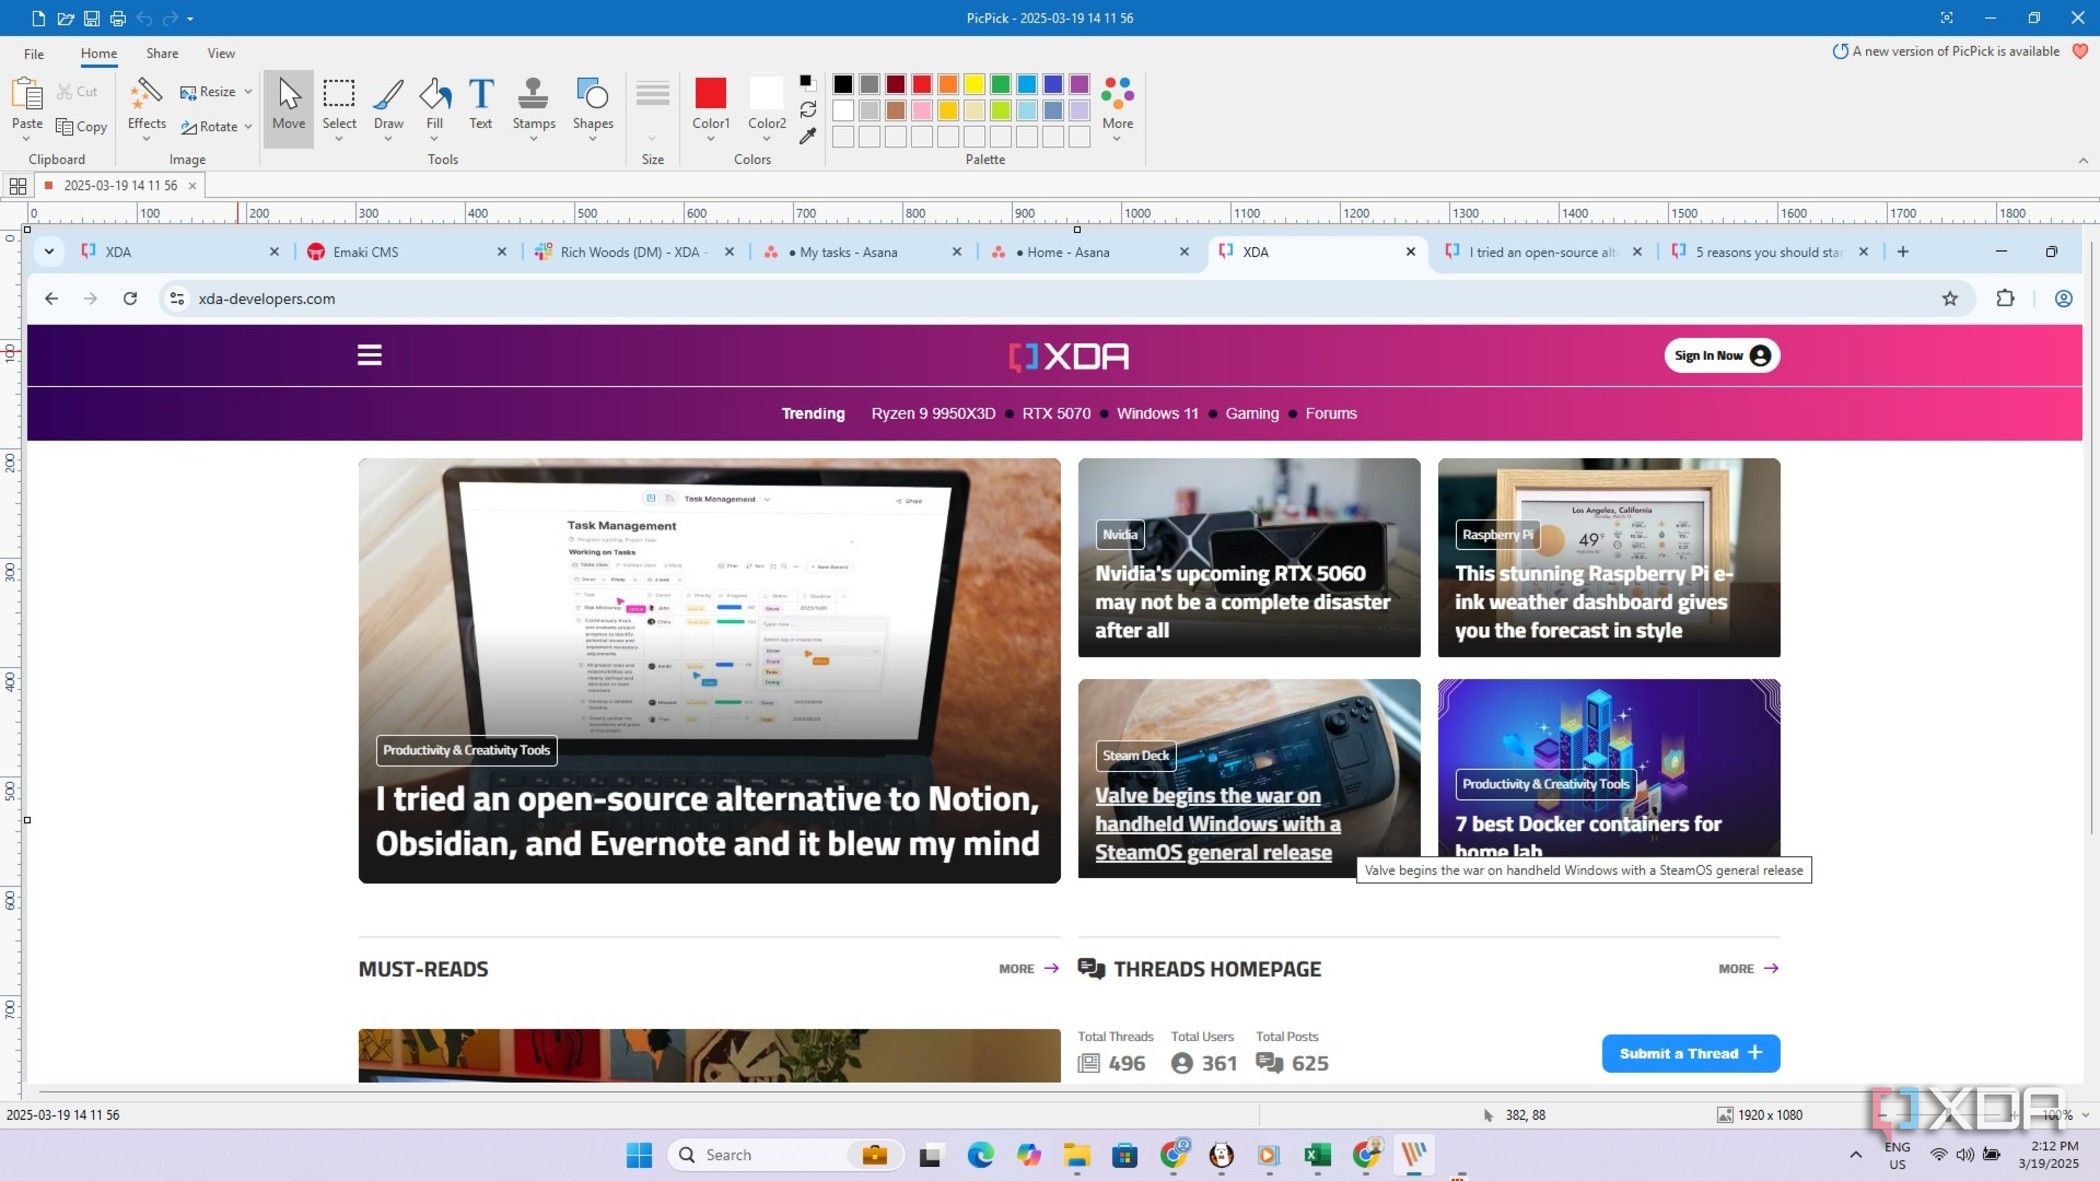Open the thumbnail grid view icon
2100x1181 pixels.
click(17, 186)
